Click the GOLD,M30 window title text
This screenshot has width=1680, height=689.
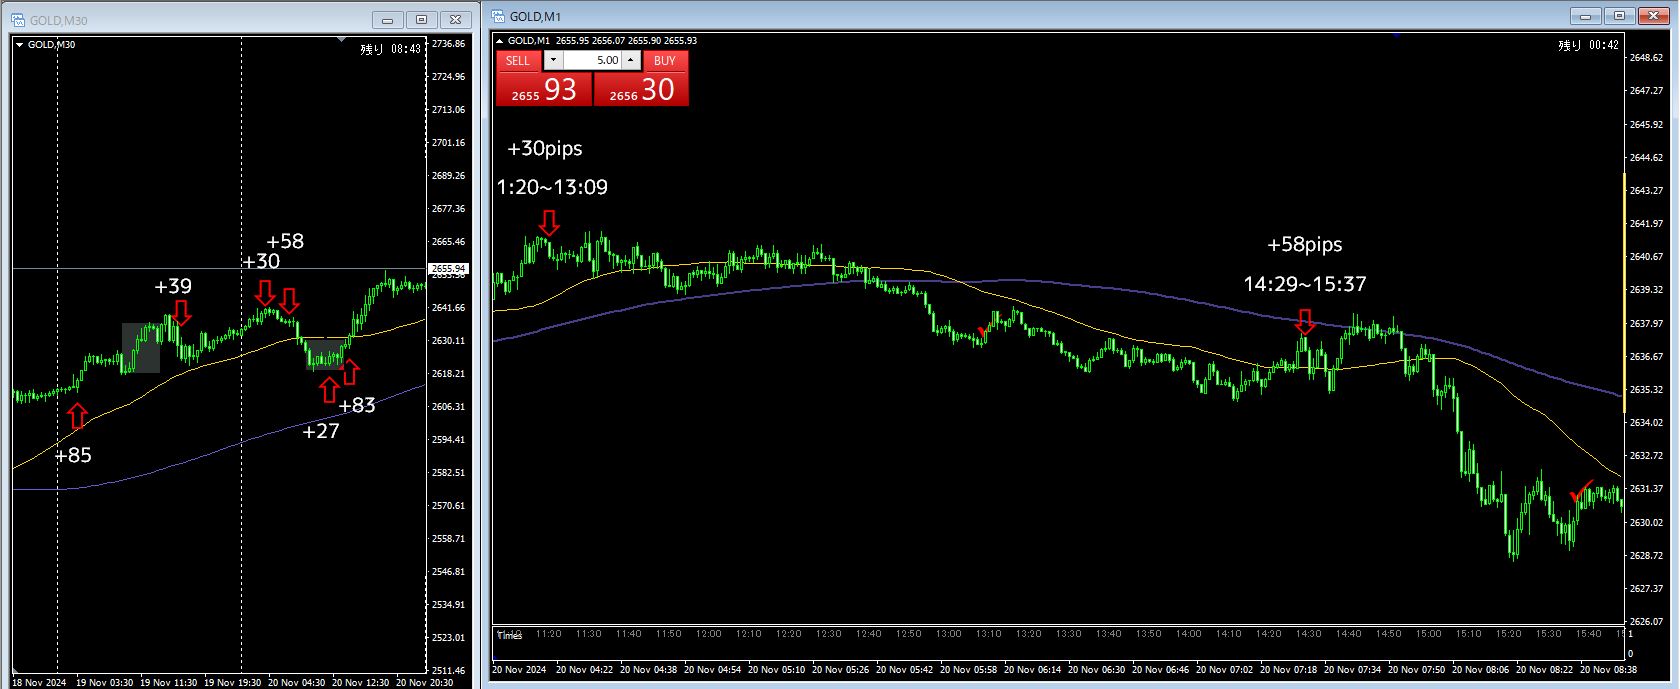(x=58, y=21)
